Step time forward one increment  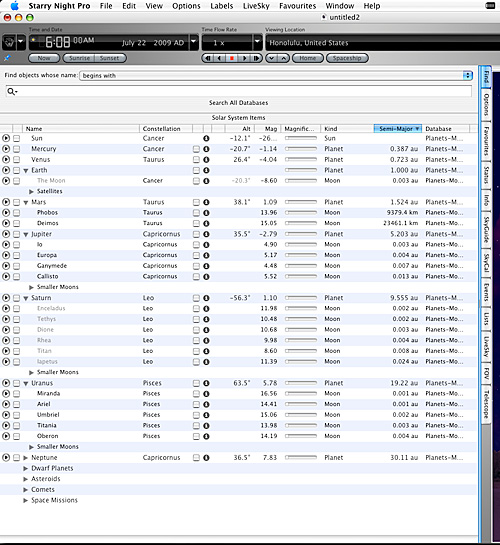point(256,58)
